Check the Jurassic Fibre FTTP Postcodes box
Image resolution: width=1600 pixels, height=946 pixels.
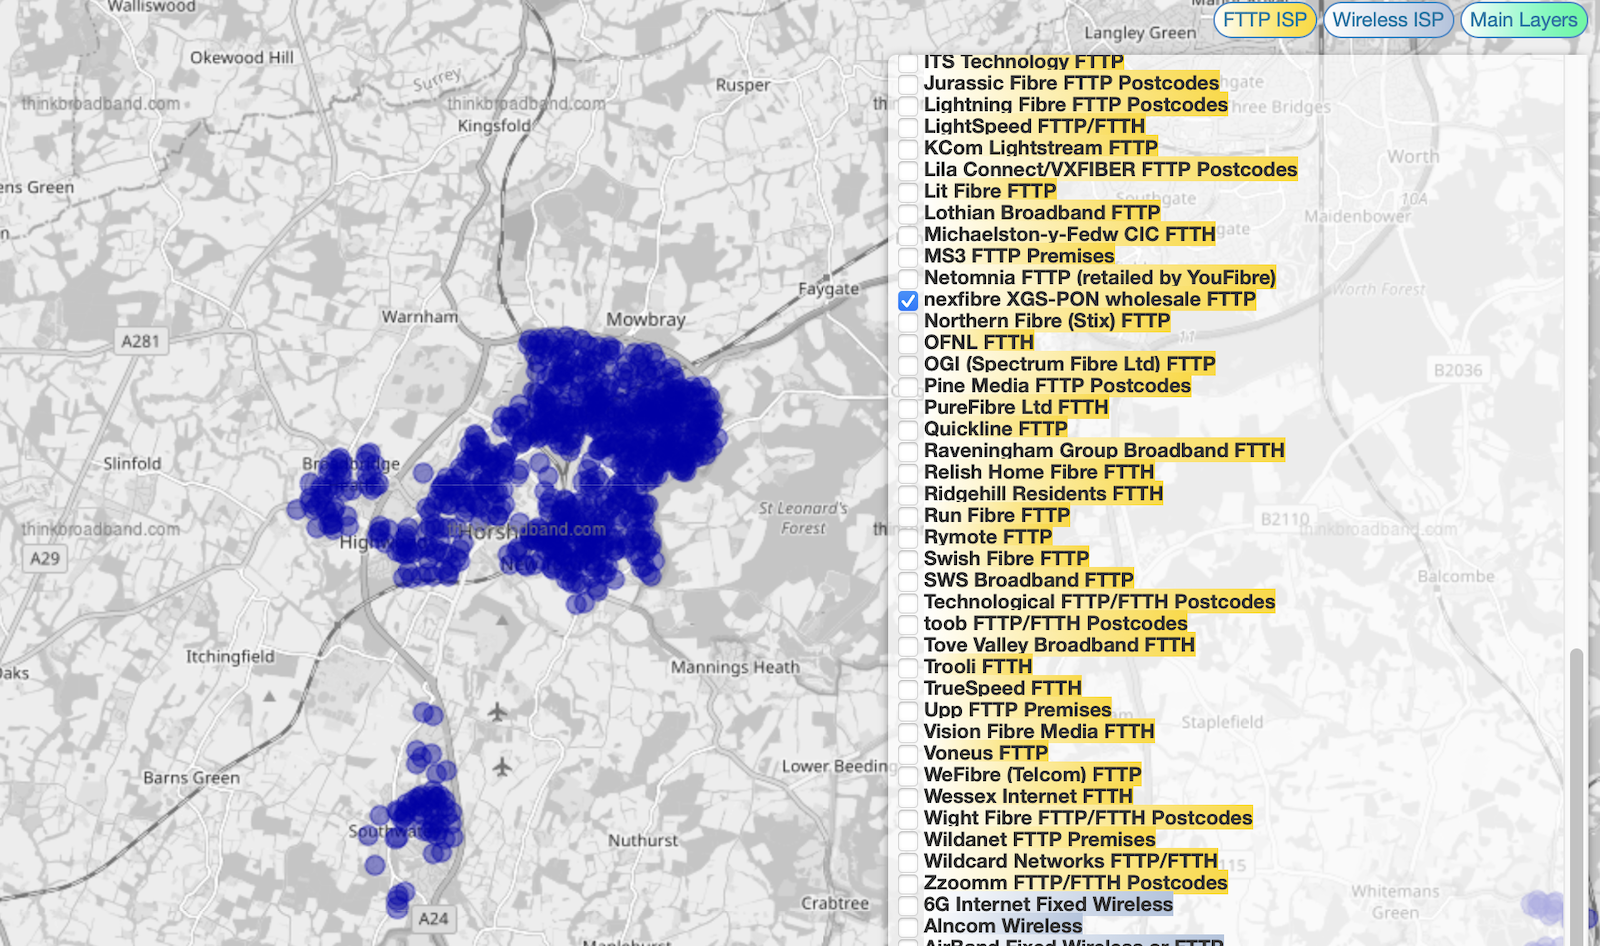907,84
